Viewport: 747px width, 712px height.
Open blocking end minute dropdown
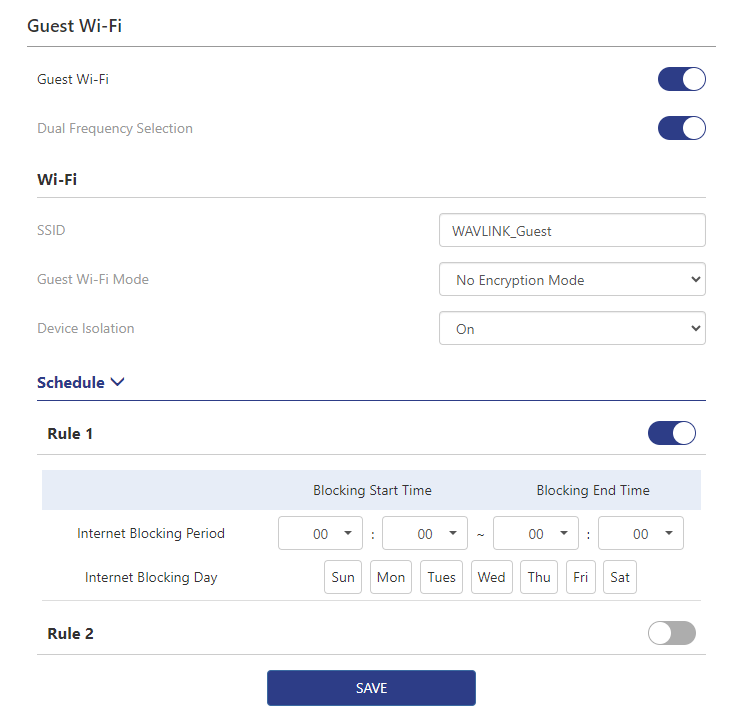(641, 534)
